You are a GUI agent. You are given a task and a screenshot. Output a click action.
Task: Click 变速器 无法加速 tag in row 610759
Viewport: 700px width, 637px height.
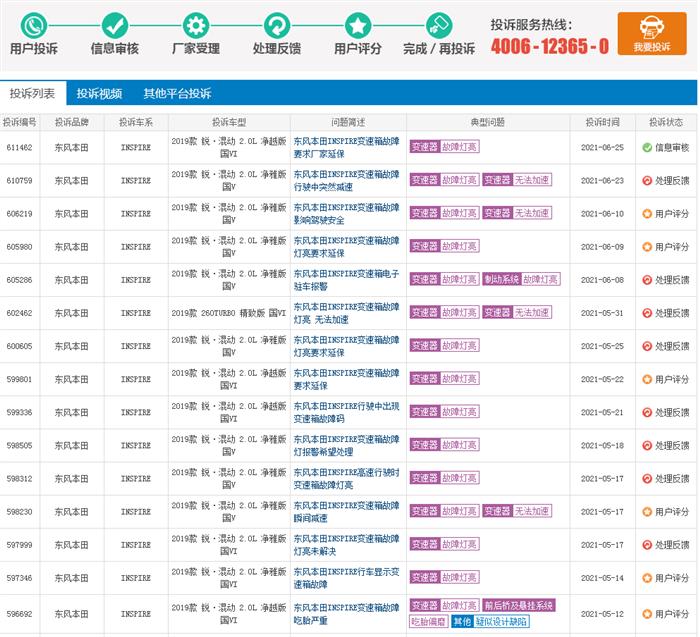click(x=517, y=180)
